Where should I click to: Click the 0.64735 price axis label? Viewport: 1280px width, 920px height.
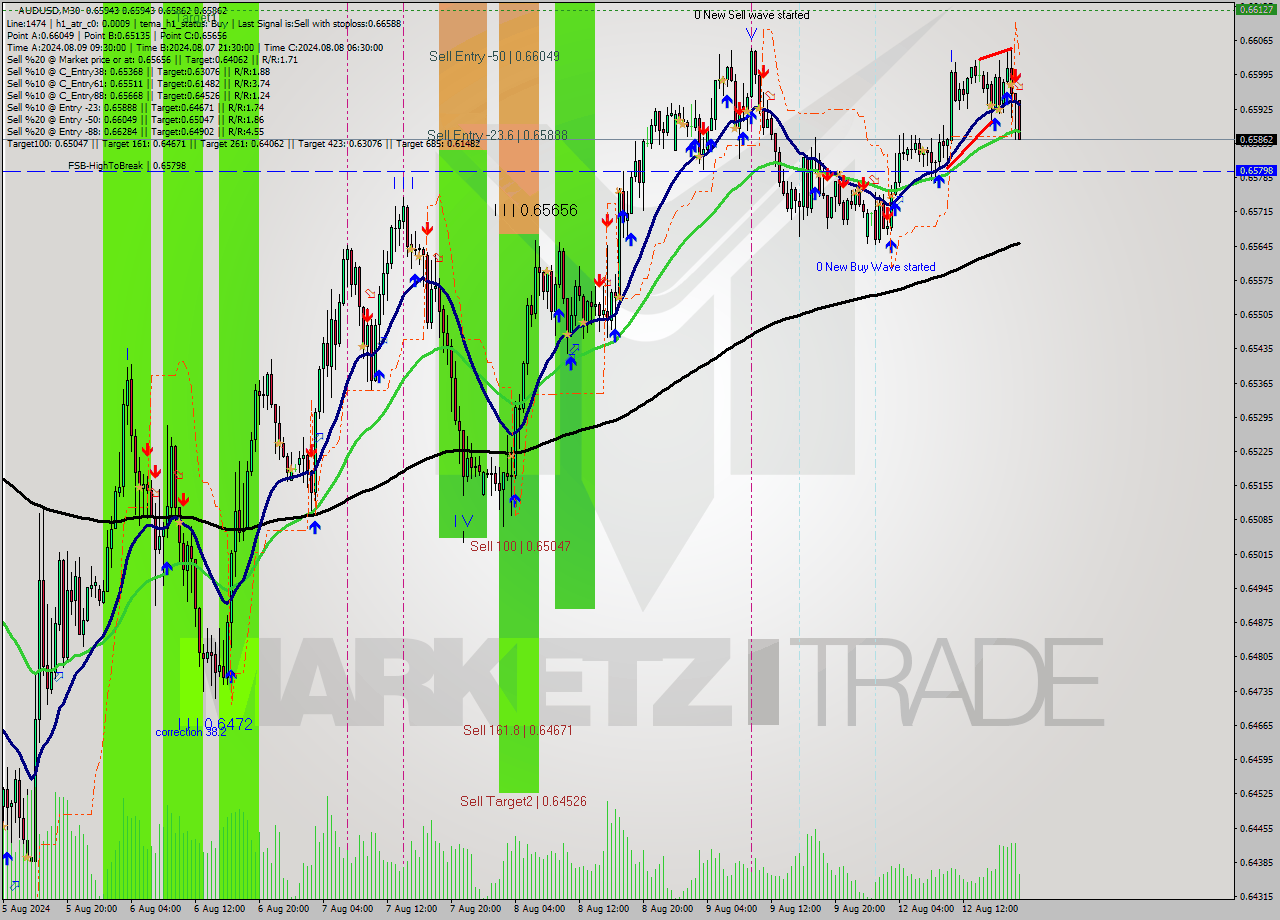[1256, 692]
